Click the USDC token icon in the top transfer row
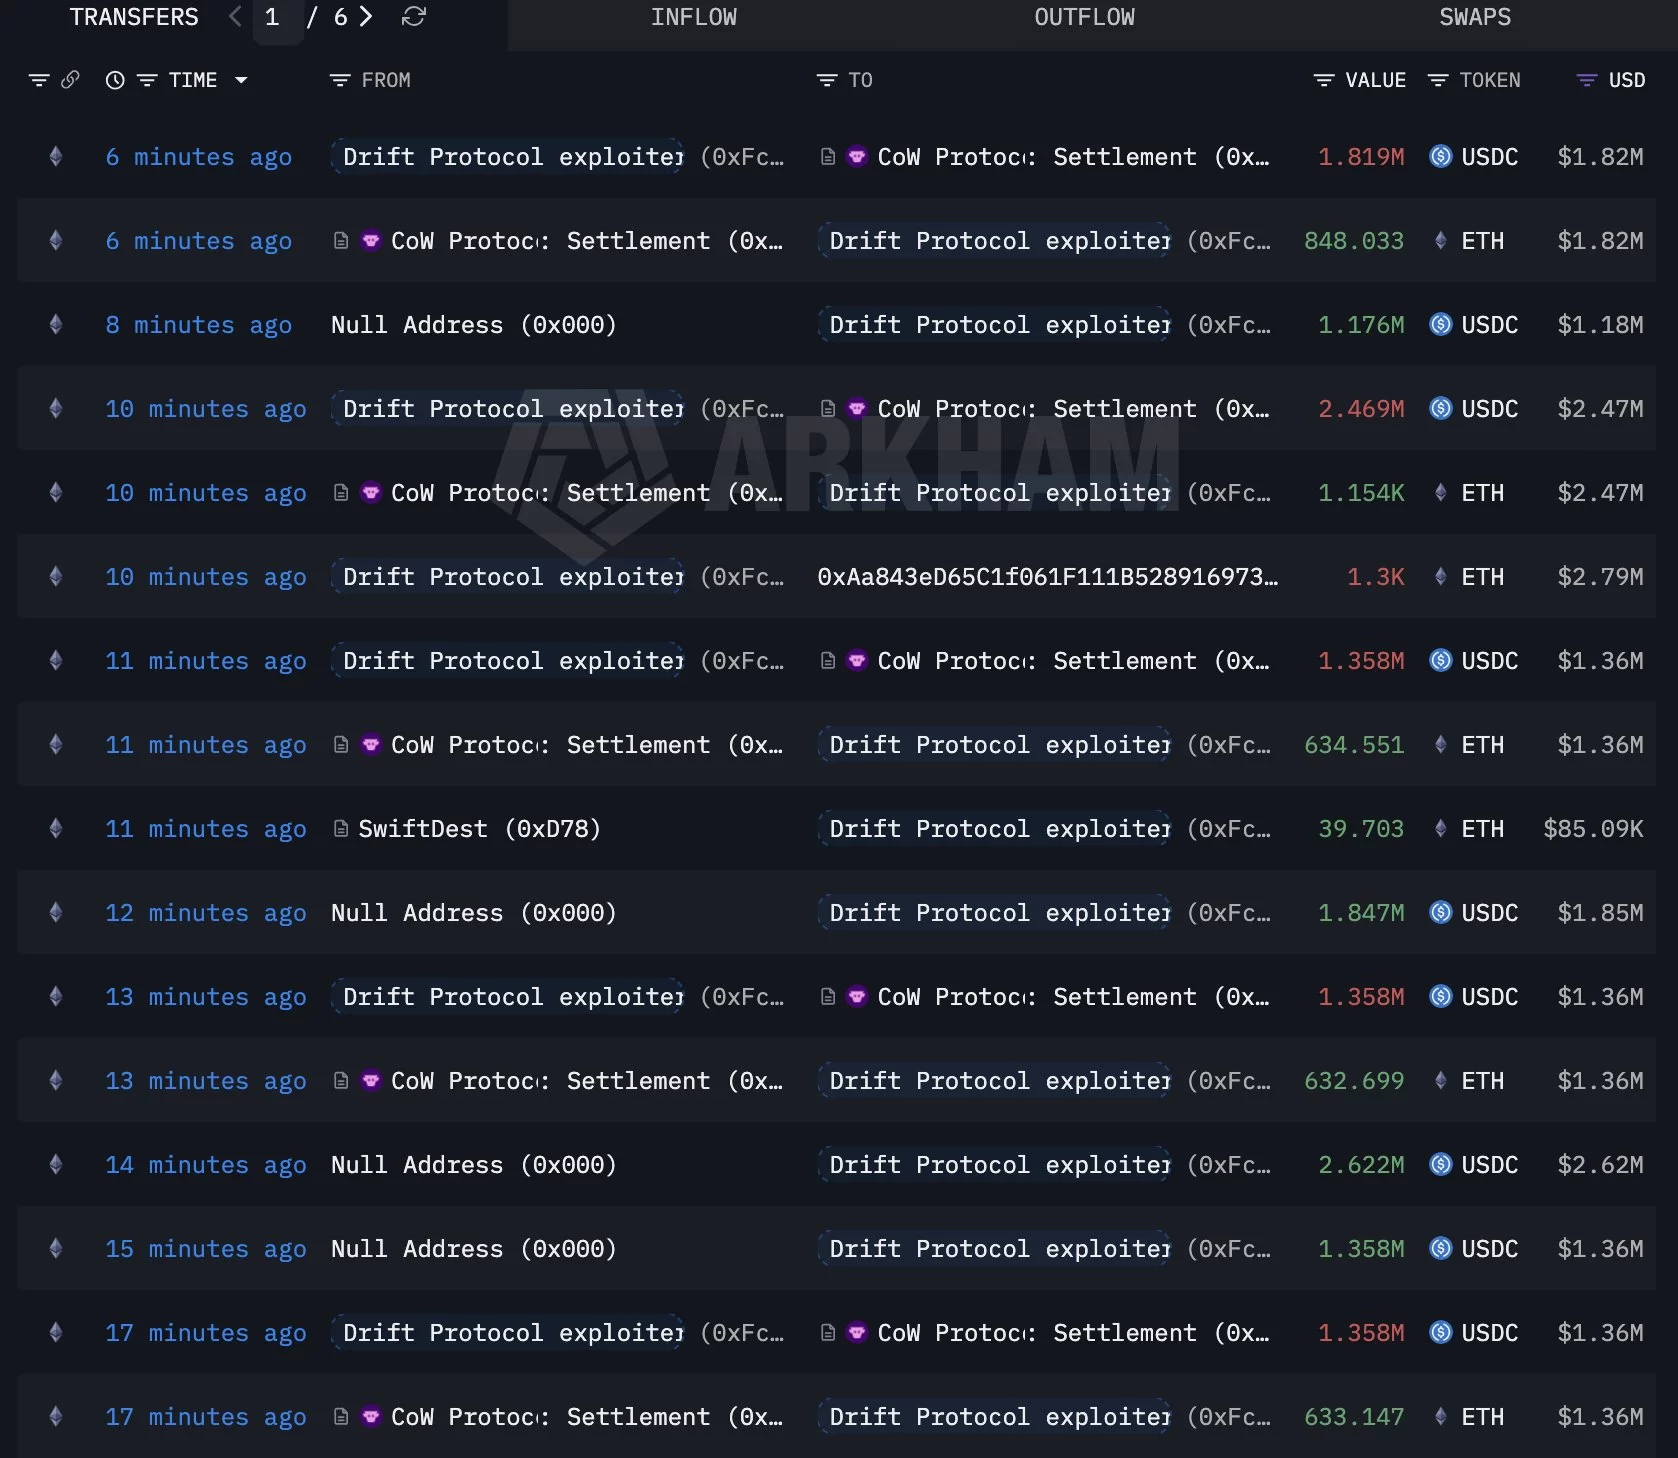This screenshot has width=1678, height=1458. point(1440,156)
